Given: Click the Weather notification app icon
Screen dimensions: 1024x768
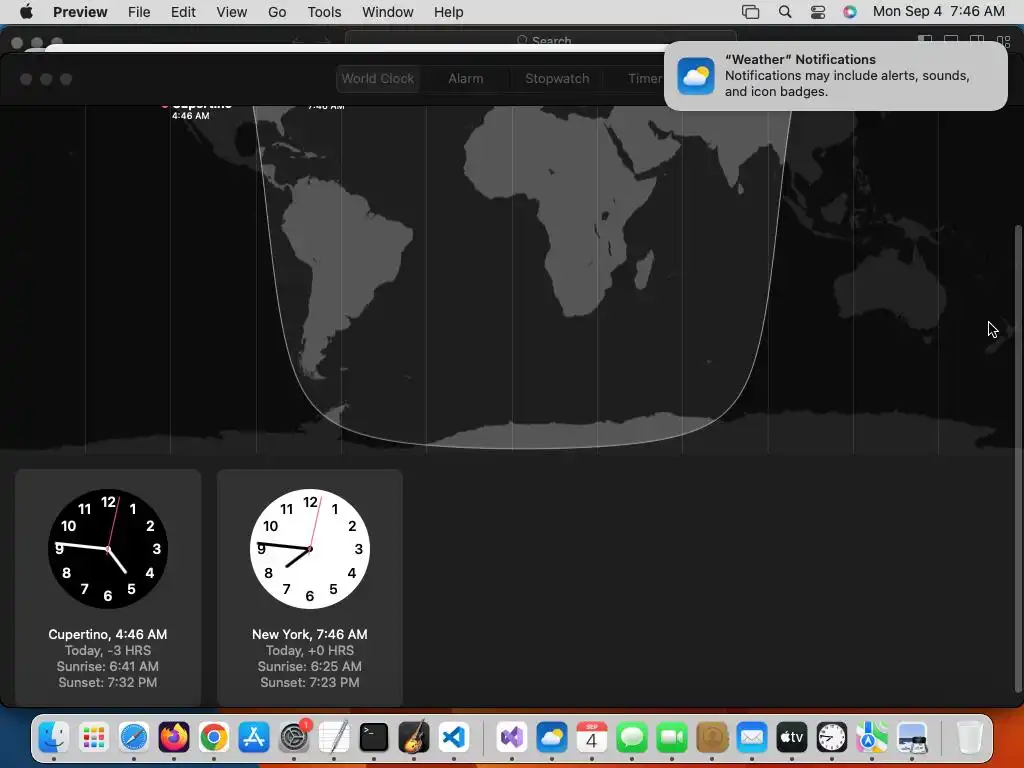Looking at the screenshot, I should pyautogui.click(x=696, y=76).
